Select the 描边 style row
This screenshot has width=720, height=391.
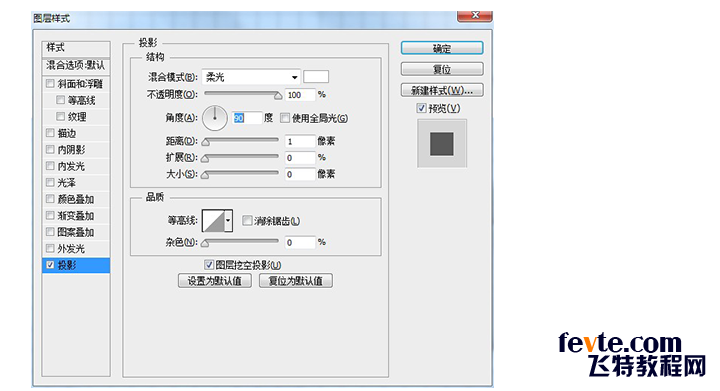click(x=76, y=133)
